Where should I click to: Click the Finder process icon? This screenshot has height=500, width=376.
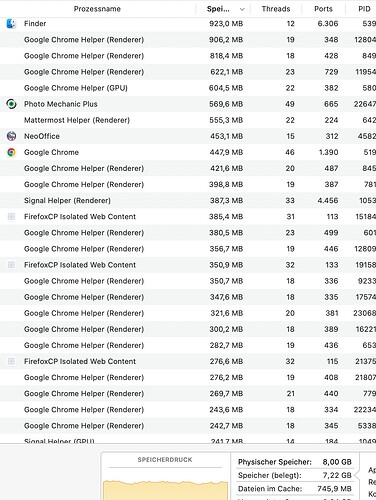tap(11, 24)
